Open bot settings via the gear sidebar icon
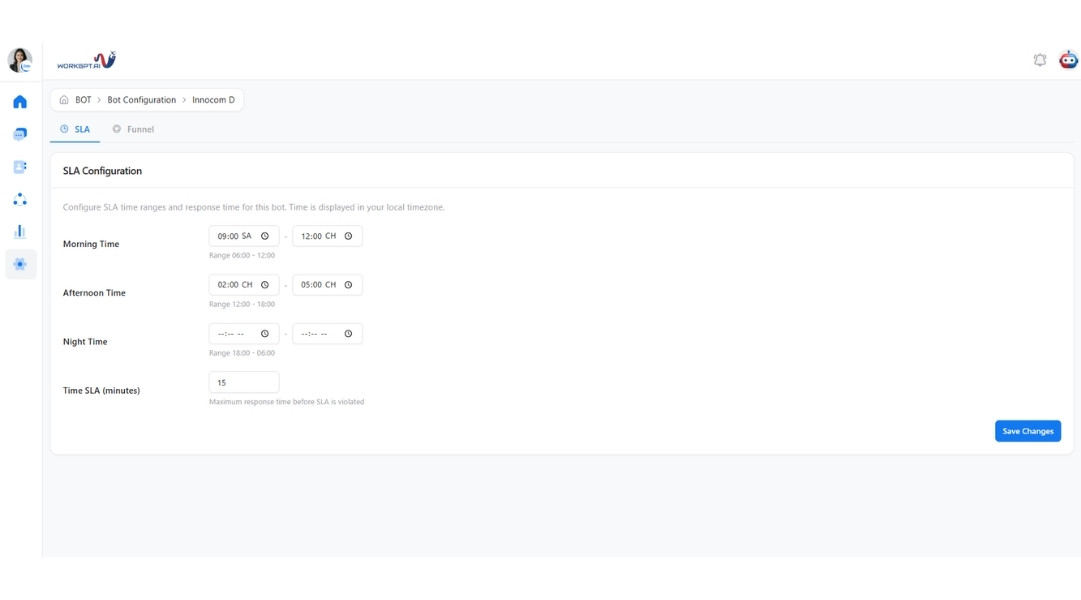 pos(19,264)
